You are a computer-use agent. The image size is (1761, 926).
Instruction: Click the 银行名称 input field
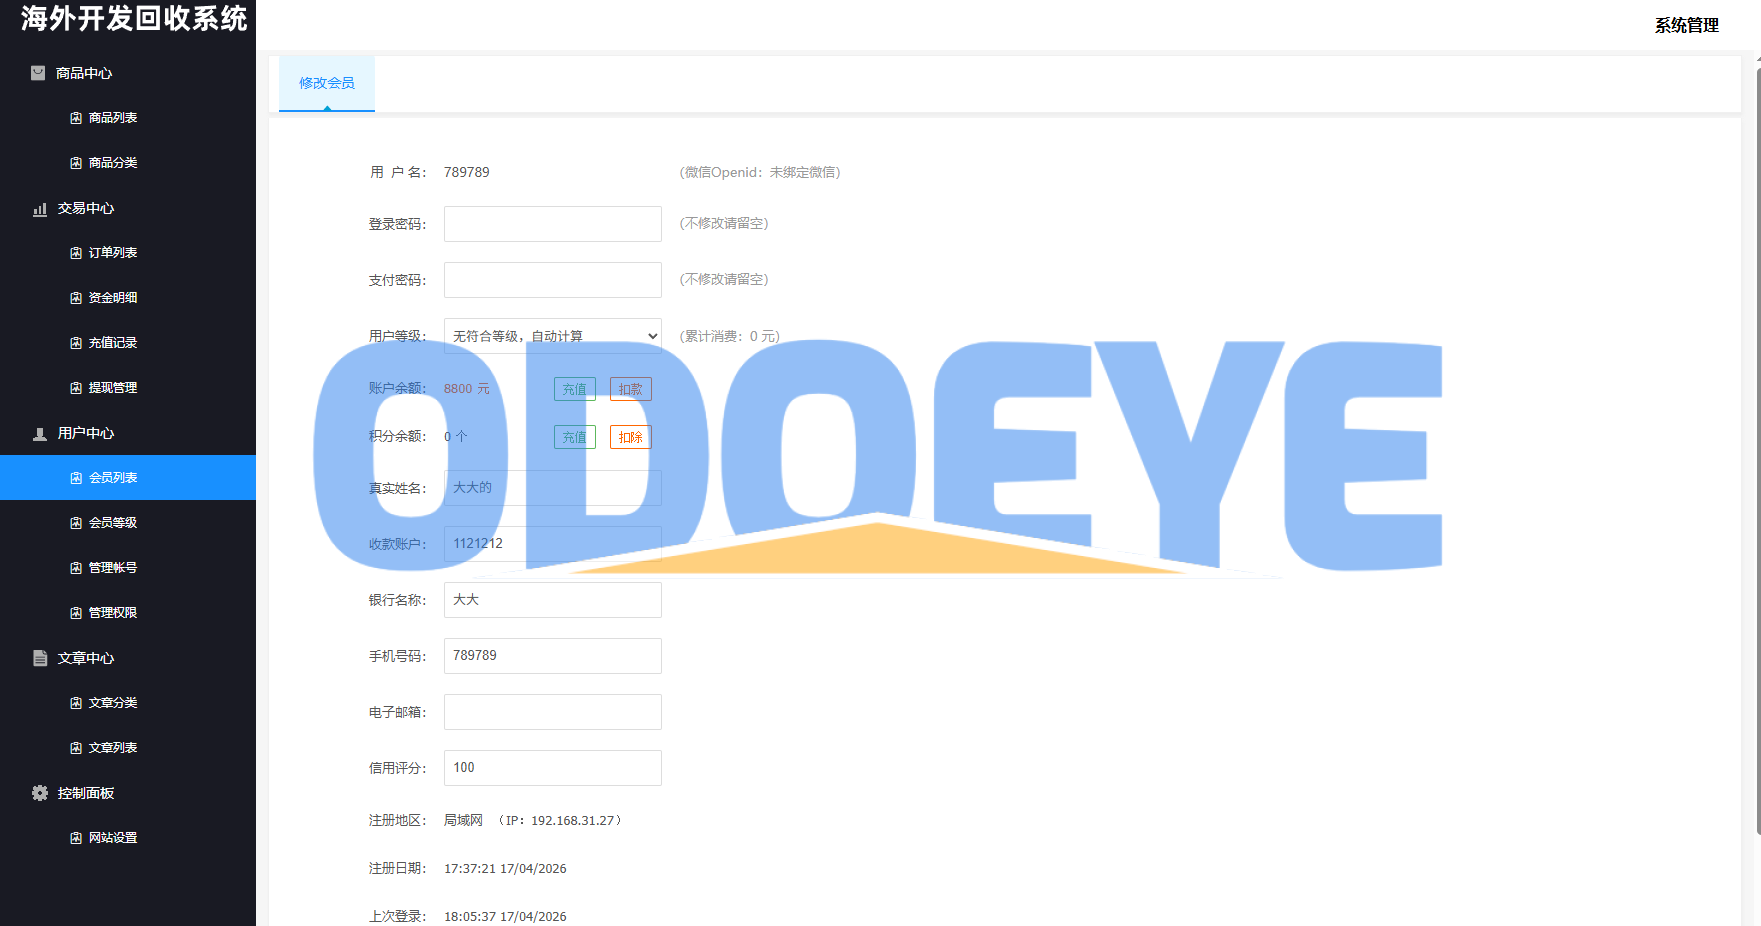tap(553, 600)
